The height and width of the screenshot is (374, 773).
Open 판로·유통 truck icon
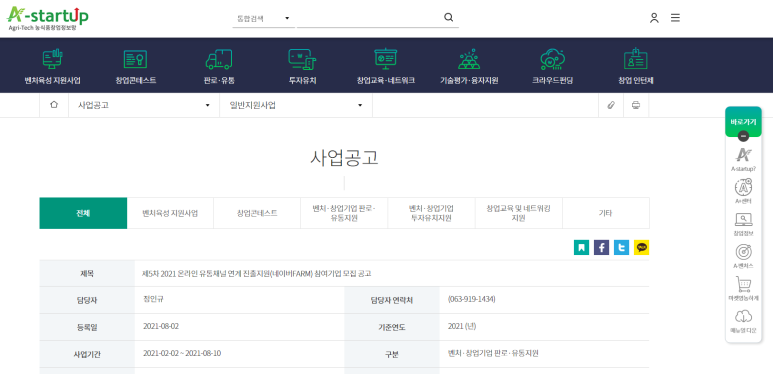tap(218, 60)
